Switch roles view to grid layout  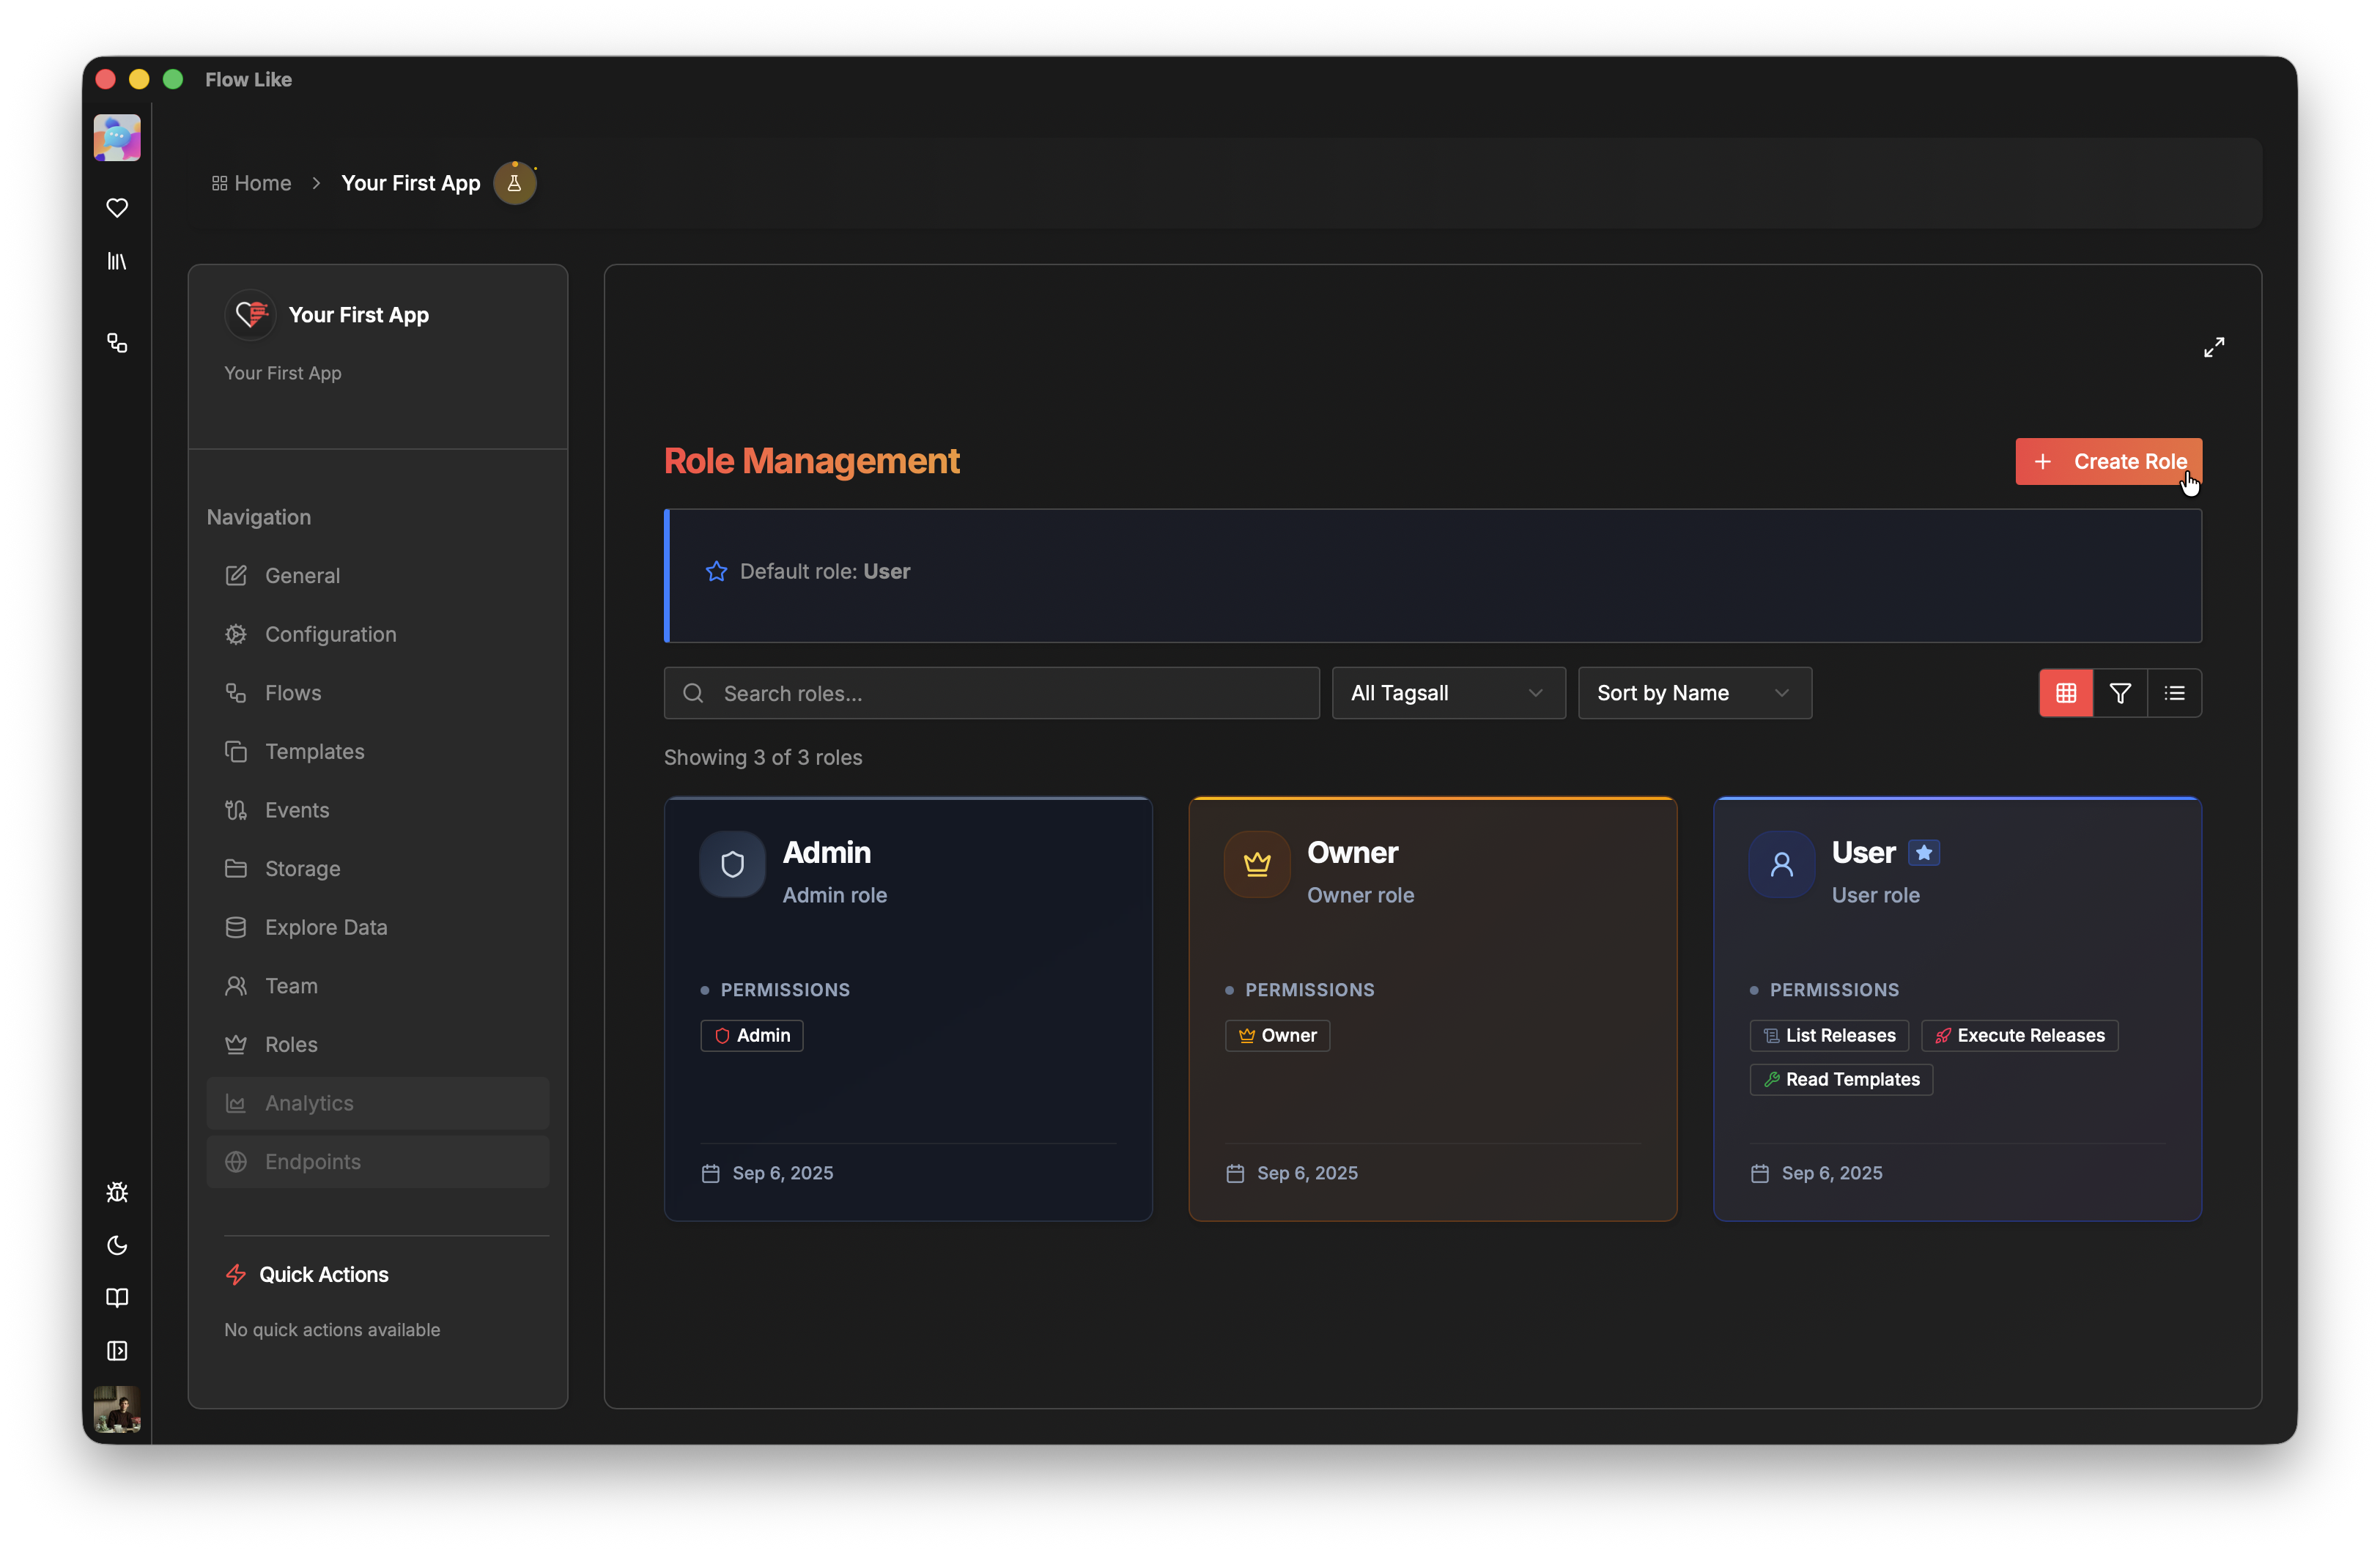tap(2066, 692)
